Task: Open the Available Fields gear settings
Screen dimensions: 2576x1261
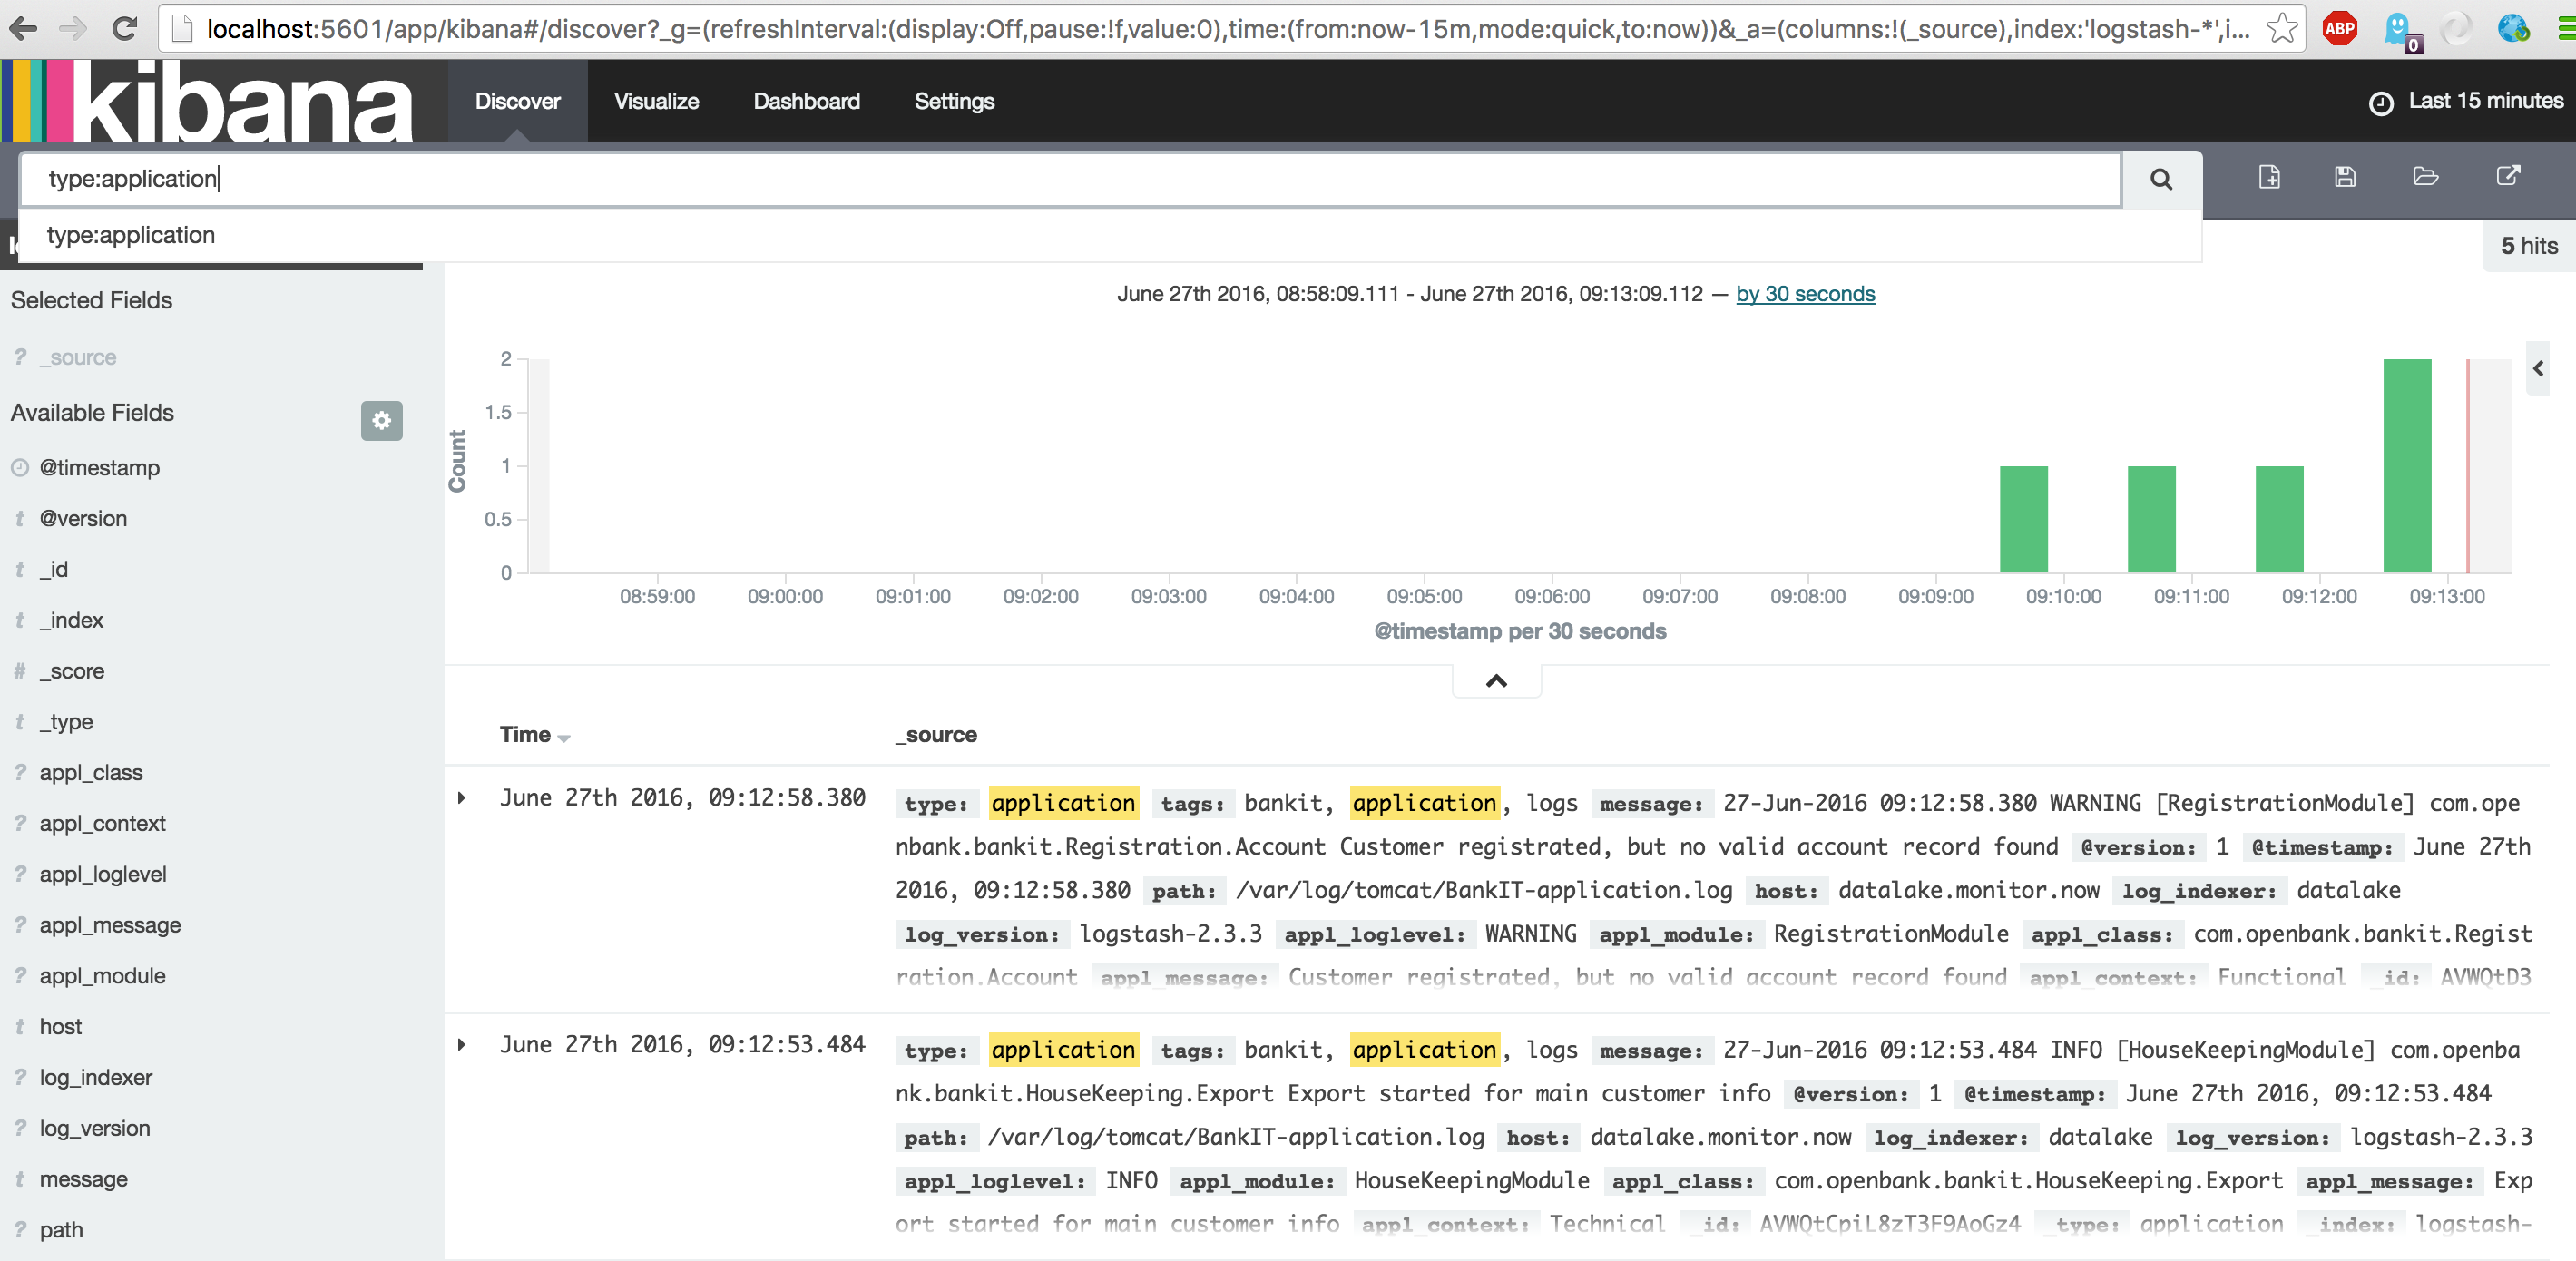Action: click(381, 421)
